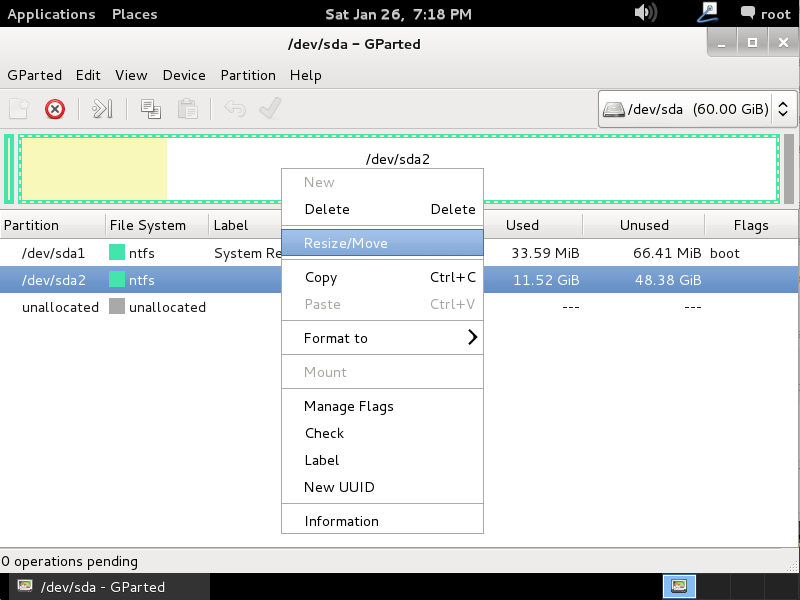Click the workspace switcher icon in bottom panel
Screen dimensions: 800x600
pyautogui.click(x=679, y=586)
